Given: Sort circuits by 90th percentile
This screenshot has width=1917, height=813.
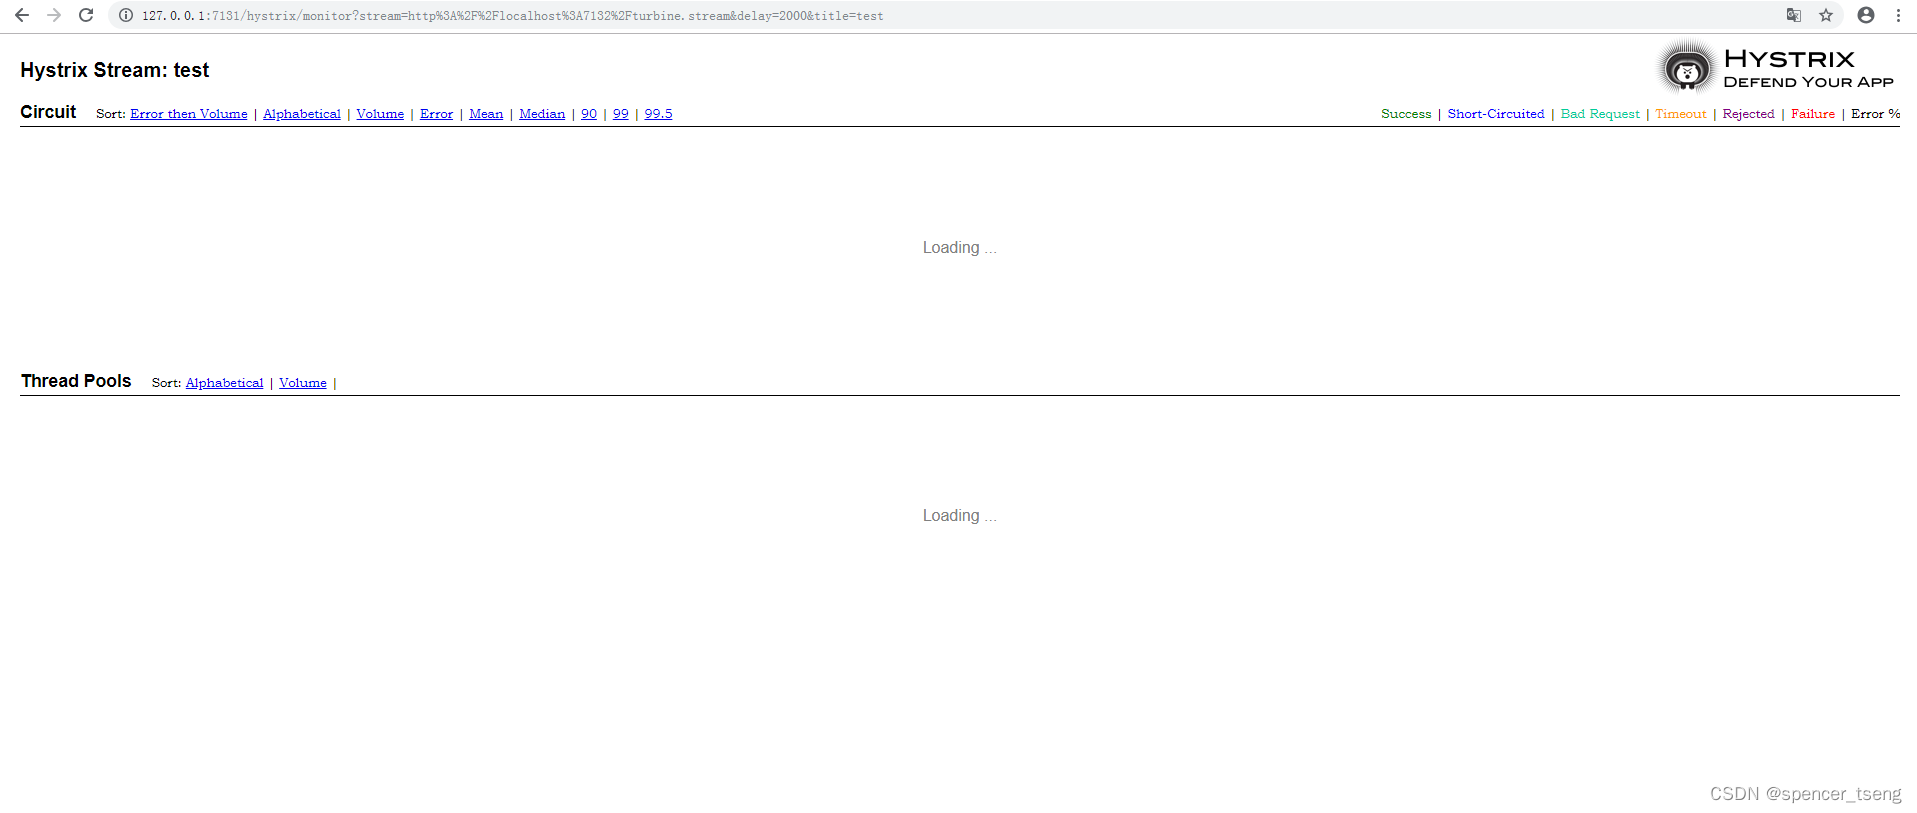Looking at the screenshot, I should coord(589,114).
